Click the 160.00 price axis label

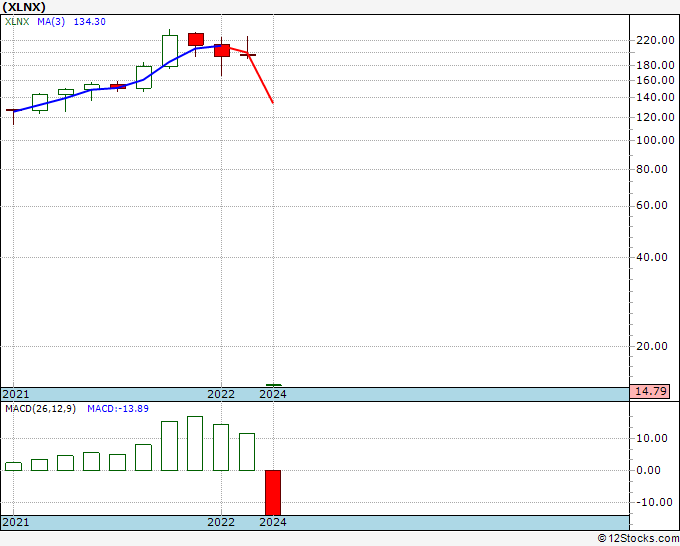point(655,80)
